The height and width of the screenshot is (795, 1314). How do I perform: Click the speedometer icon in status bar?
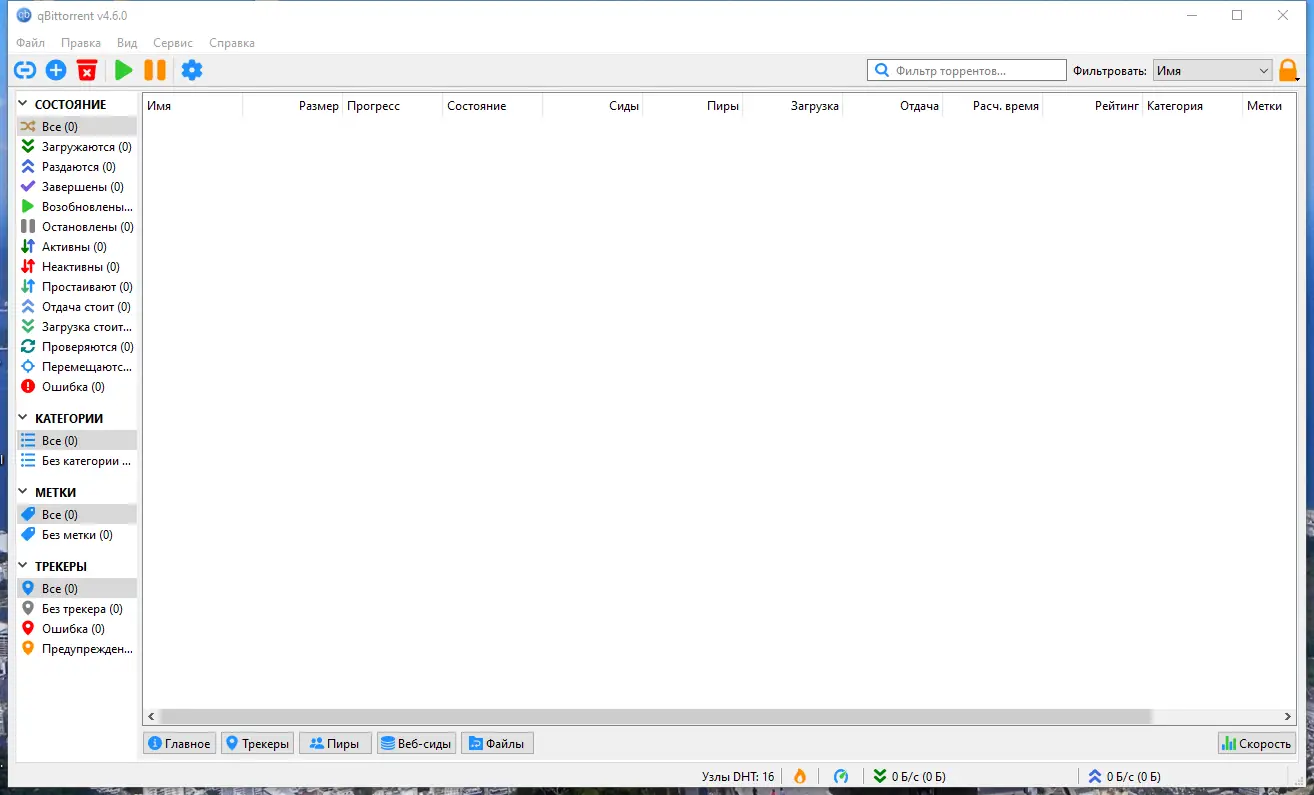pos(841,776)
